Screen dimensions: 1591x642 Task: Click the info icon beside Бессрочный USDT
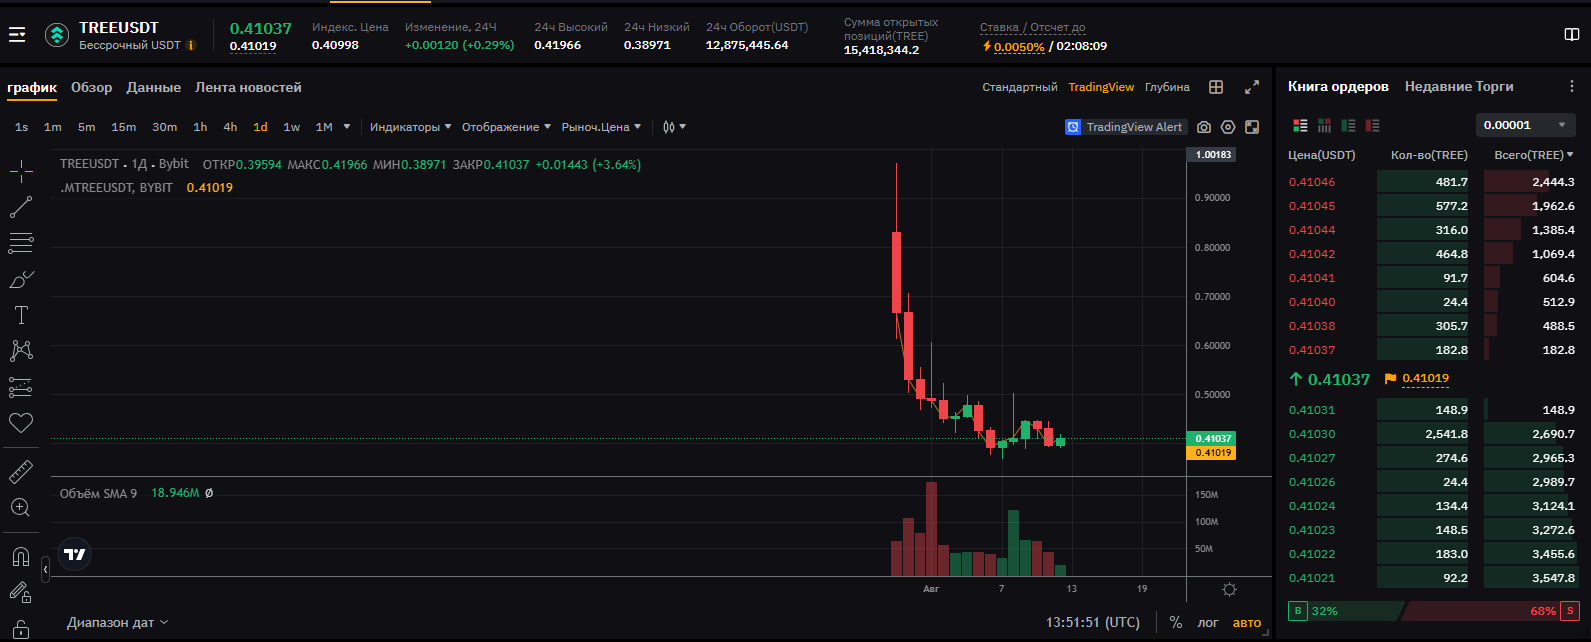191,45
